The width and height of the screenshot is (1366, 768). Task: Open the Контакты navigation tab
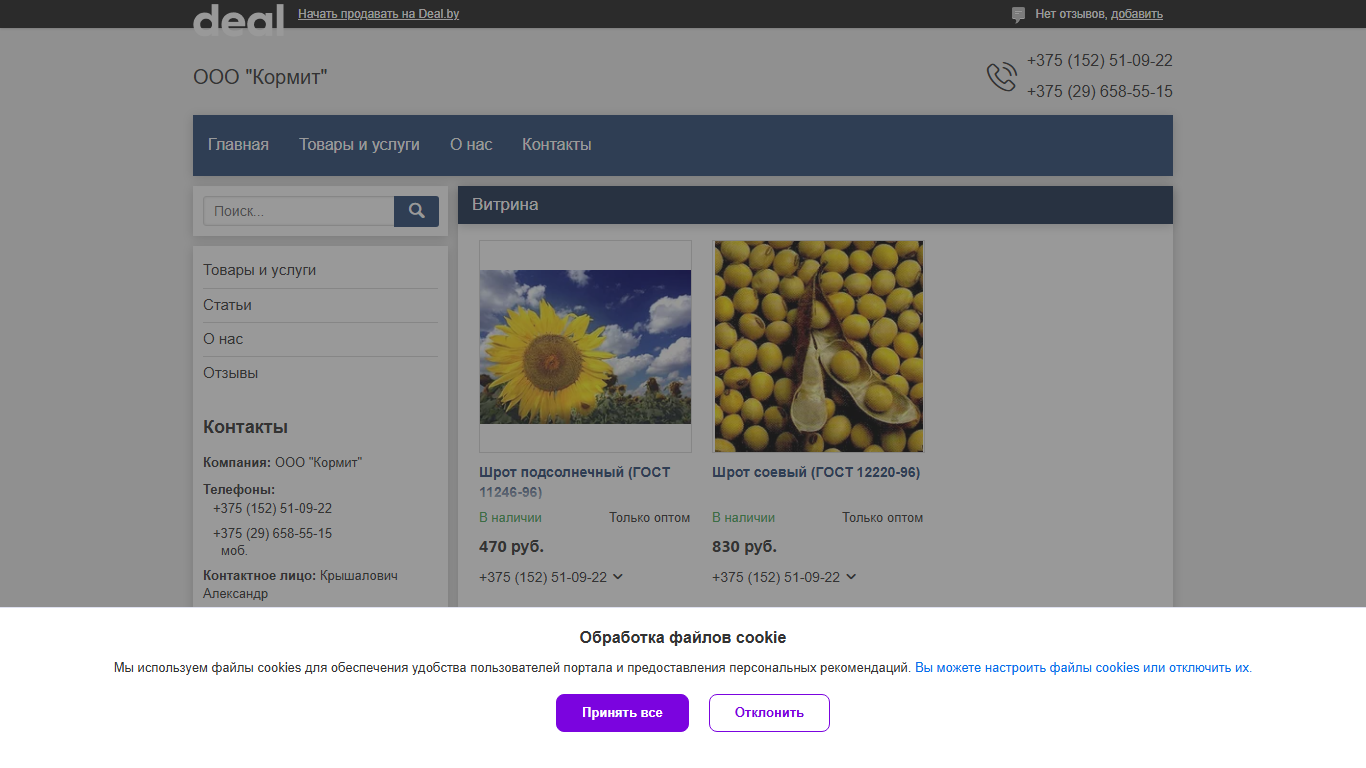pyautogui.click(x=557, y=145)
